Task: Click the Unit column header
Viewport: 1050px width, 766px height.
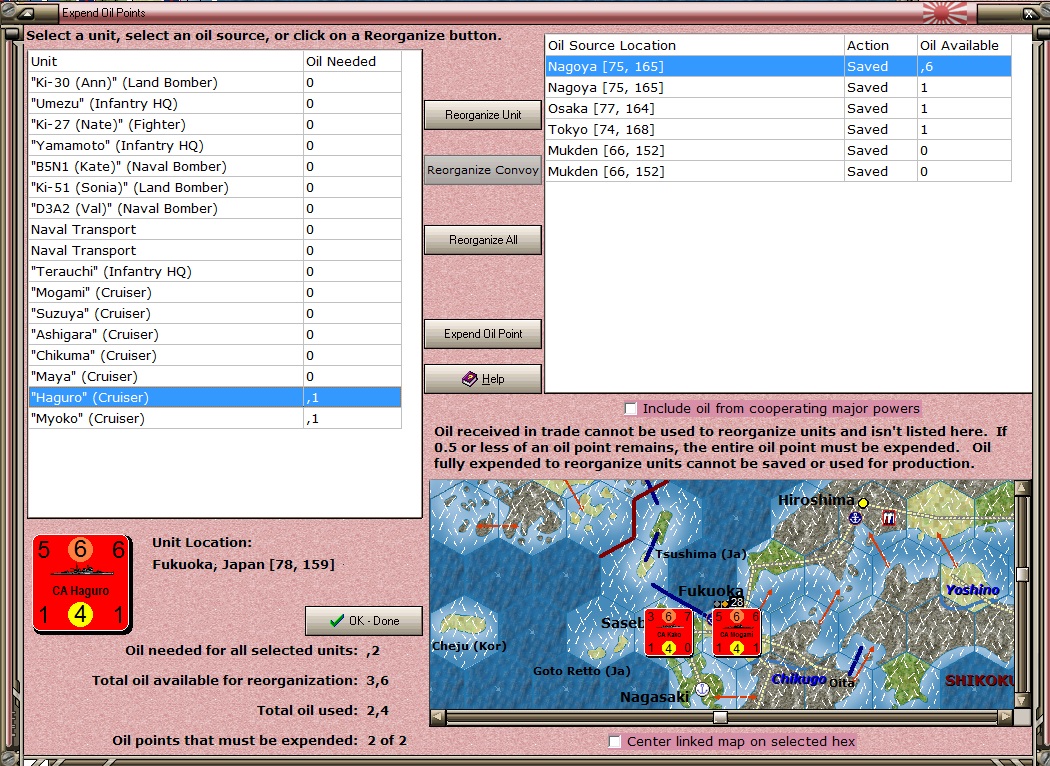Action: point(165,61)
